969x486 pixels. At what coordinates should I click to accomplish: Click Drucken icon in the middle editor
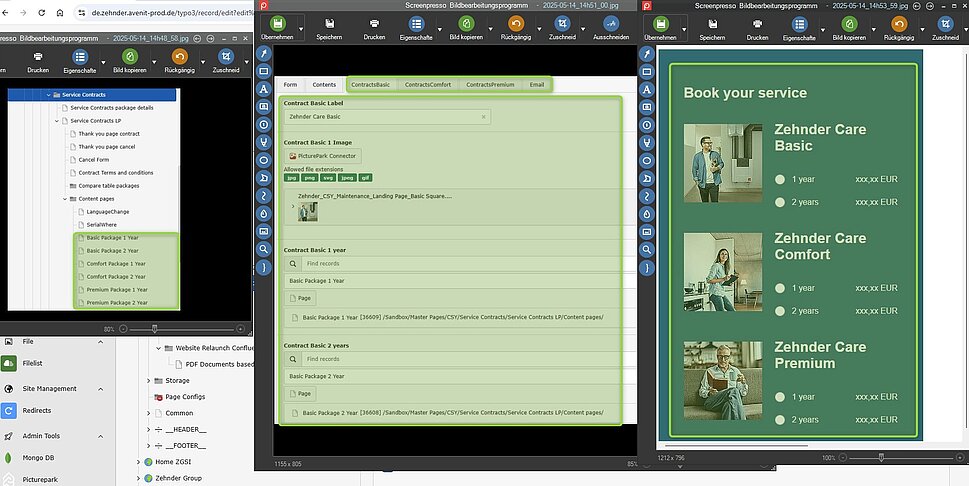(374, 27)
